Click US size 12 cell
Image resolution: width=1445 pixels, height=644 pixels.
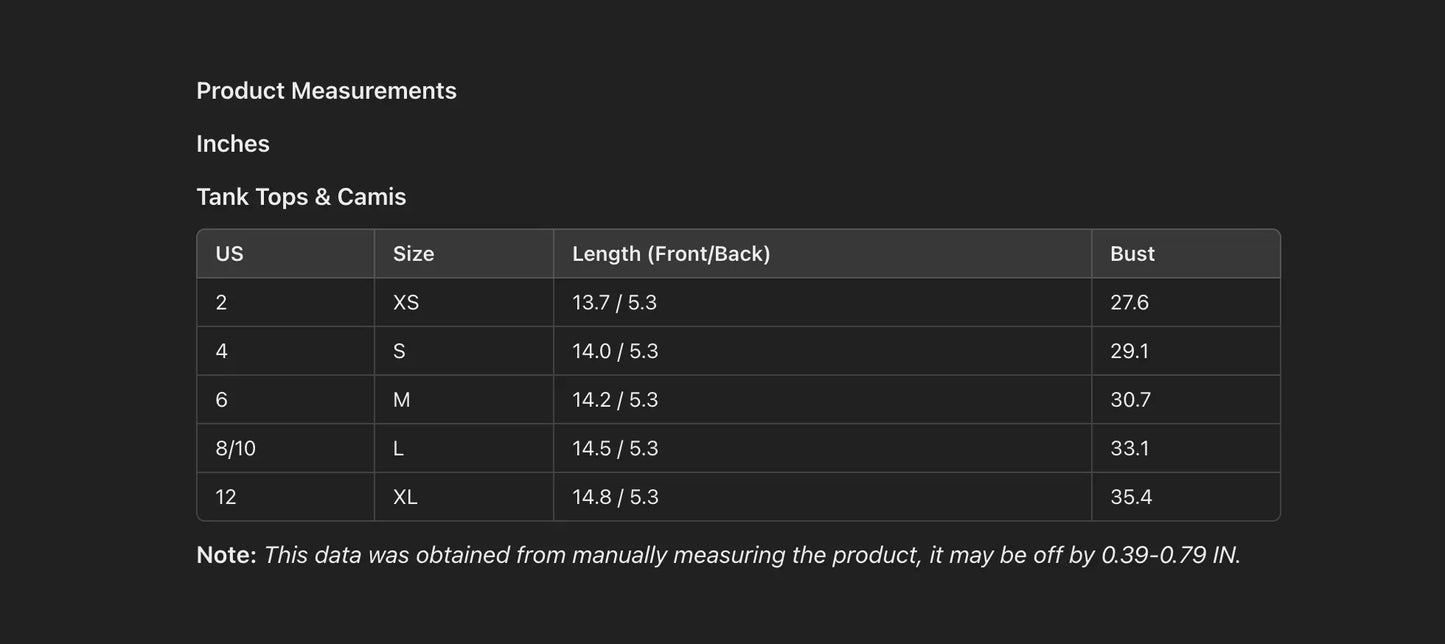[x=226, y=497]
